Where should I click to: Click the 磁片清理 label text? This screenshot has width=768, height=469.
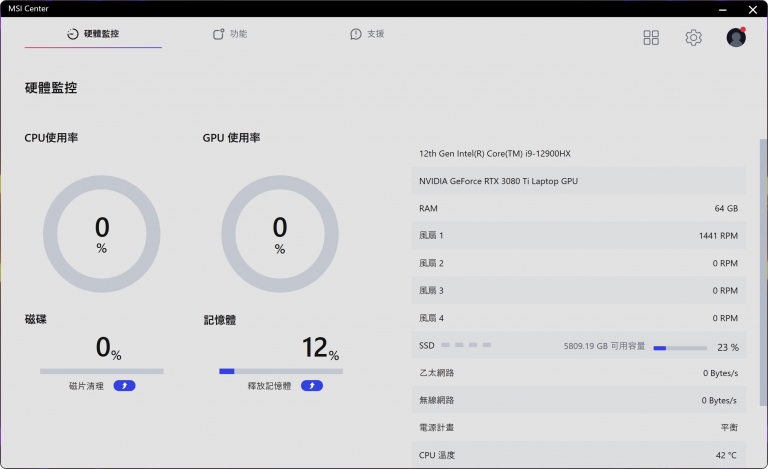86,386
